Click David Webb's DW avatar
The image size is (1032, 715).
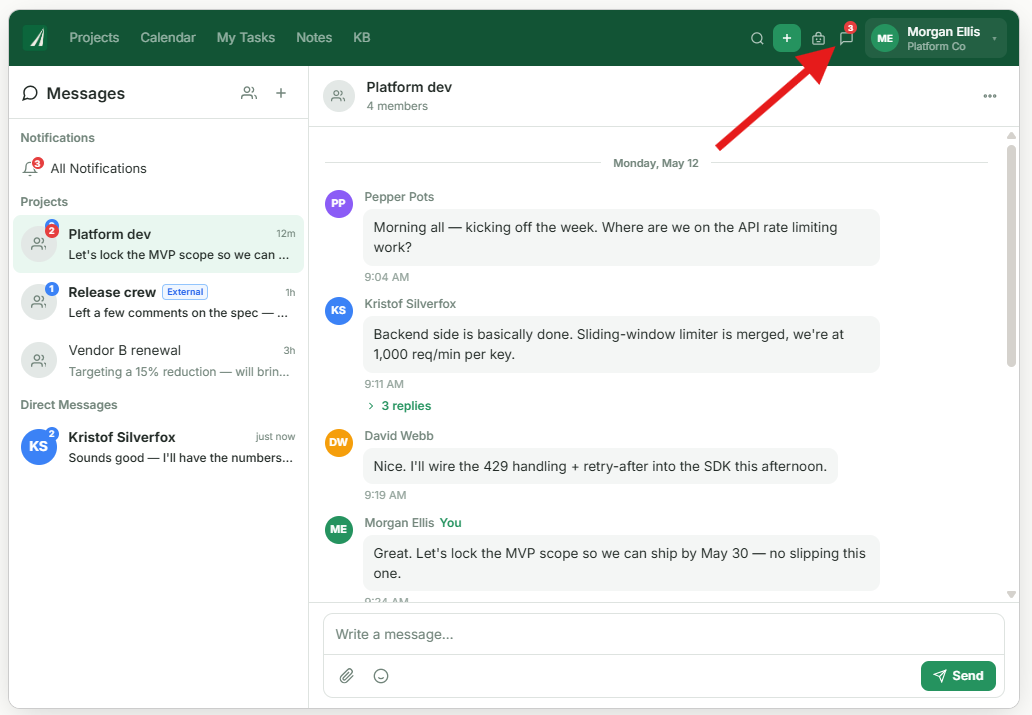click(x=339, y=442)
